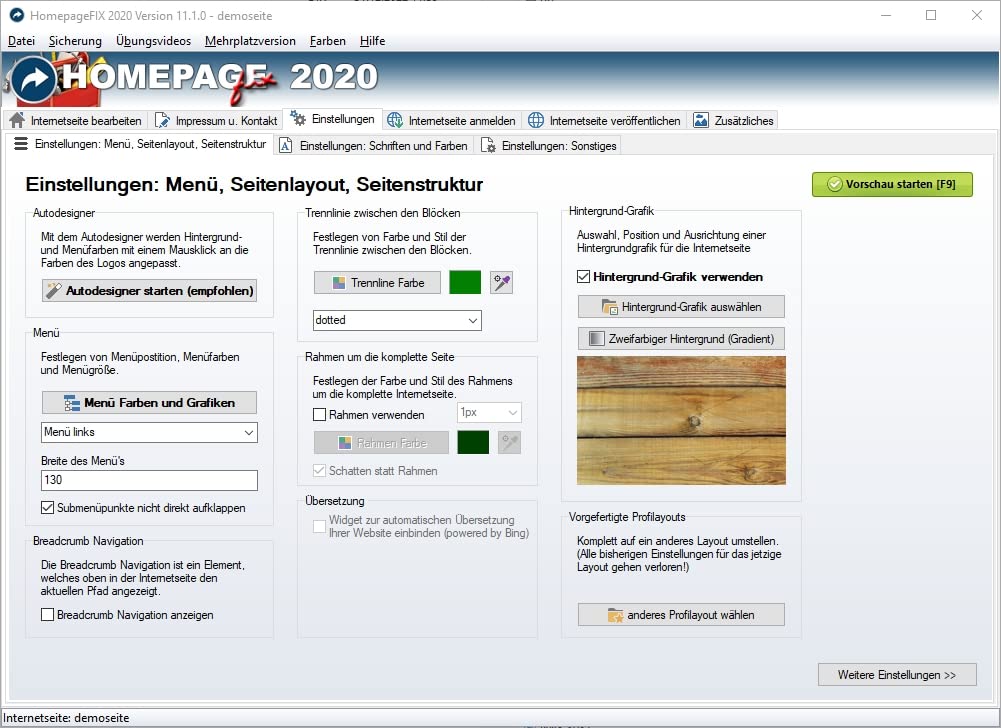Image resolution: width=1001 pixels, height=728 pixels.
Task: Click the letter A icon on Schriften und Farben sub-tab
Action: [x=286, y=146]
